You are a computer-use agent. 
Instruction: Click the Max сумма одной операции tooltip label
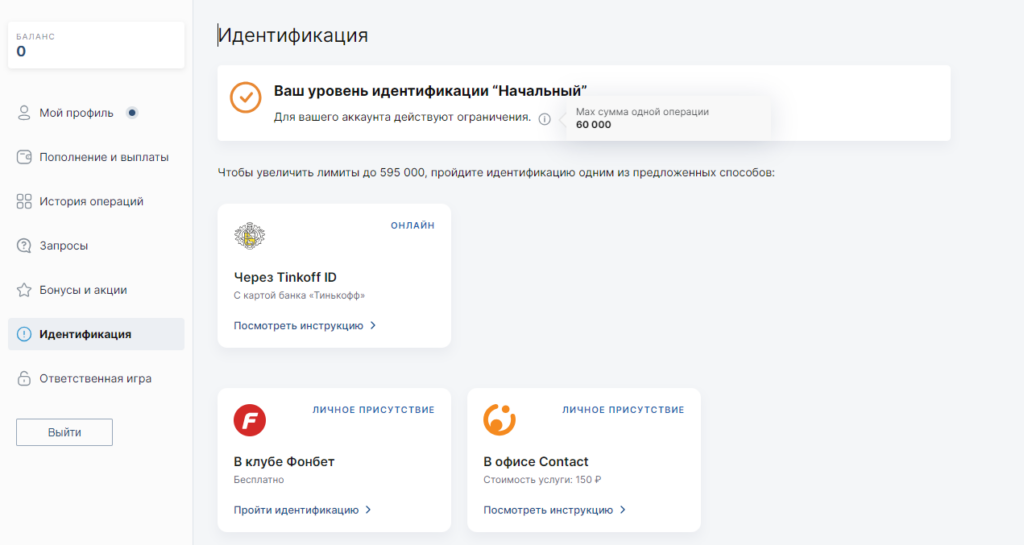point(643,112)
